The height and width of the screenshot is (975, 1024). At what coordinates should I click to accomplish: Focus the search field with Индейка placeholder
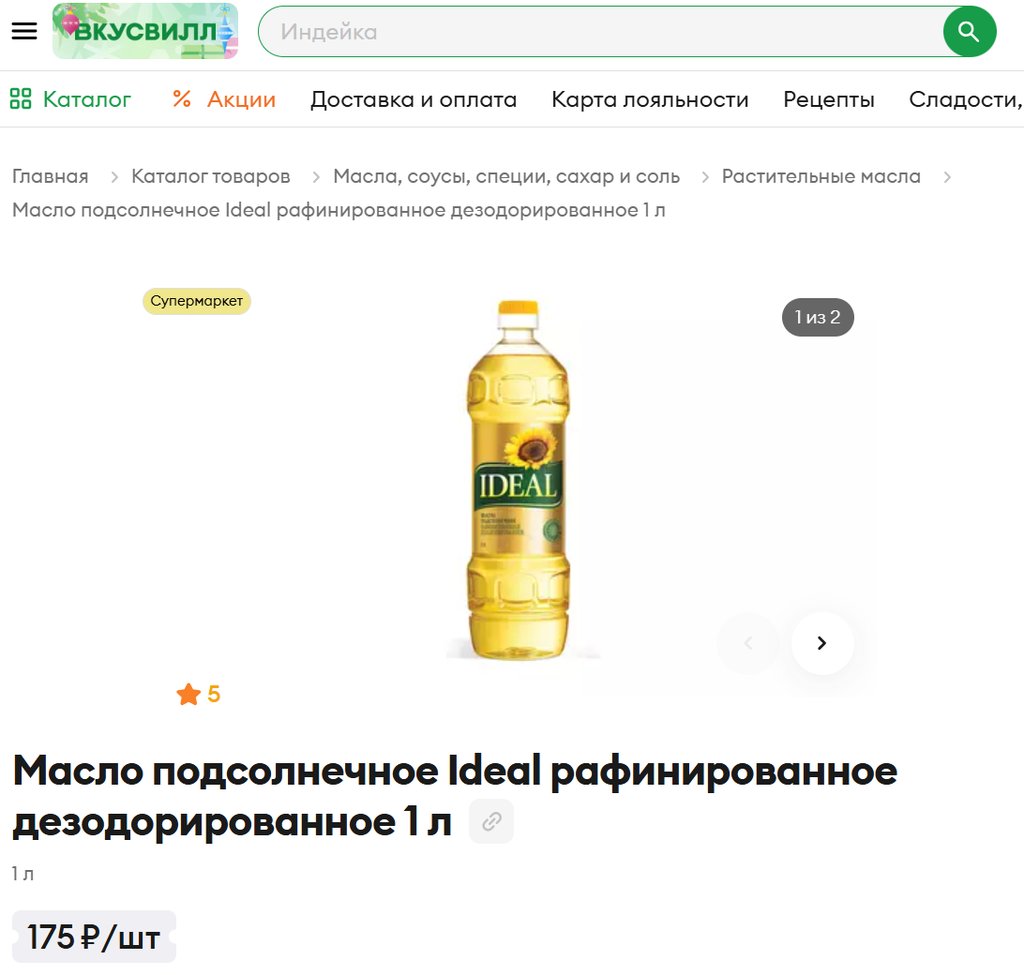point(600,31)
